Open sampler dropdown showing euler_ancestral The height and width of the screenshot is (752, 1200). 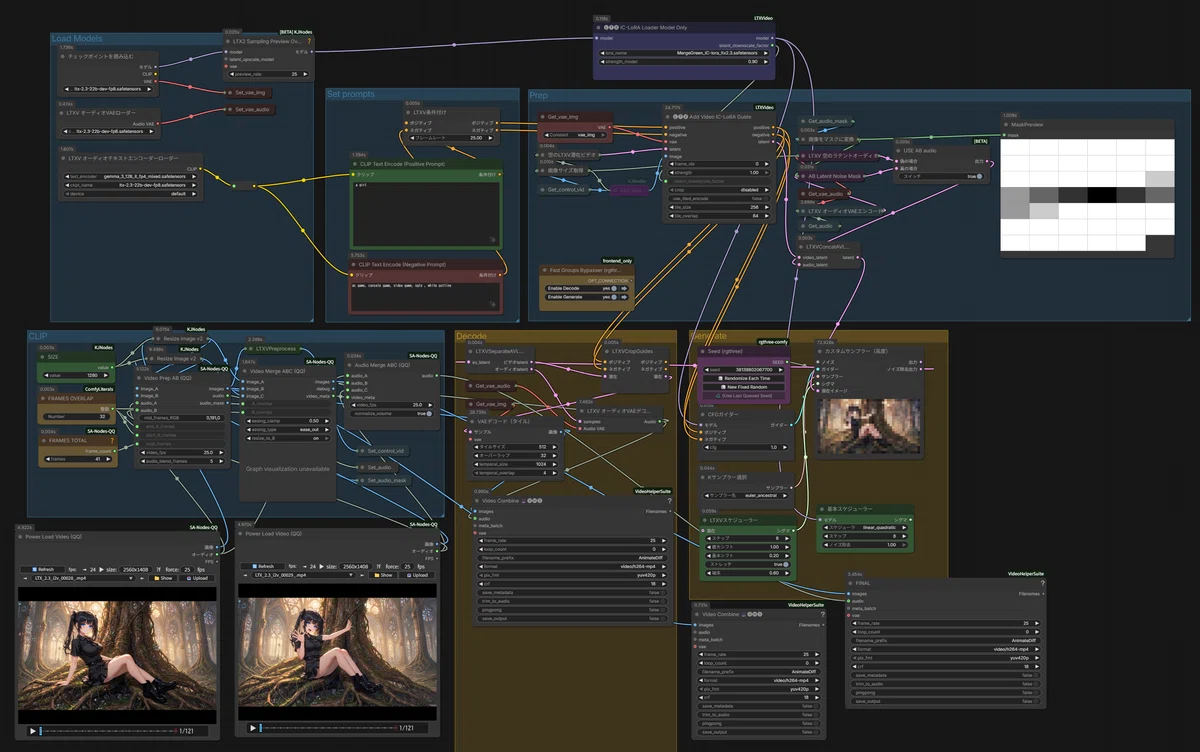pos(747,495)
